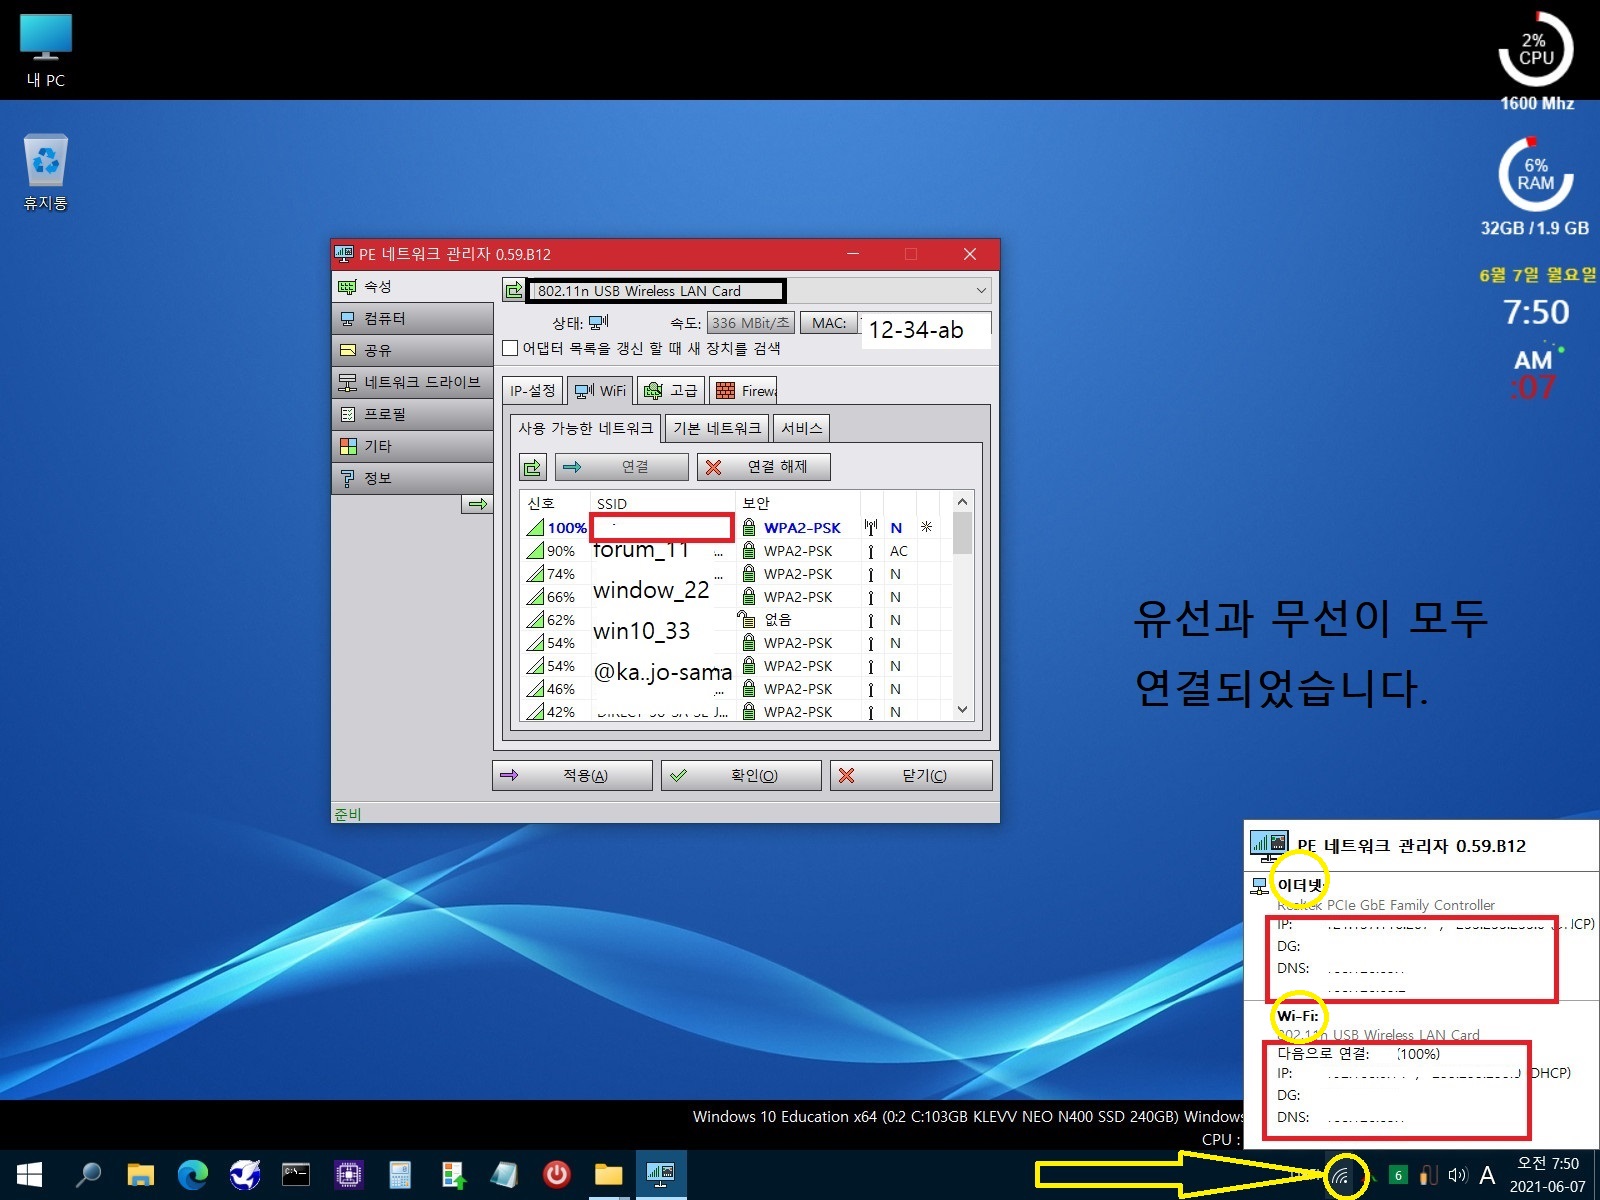Open the 정보 sidebar section
The image size is (1600, 1200).
click(x=412, y=478)
